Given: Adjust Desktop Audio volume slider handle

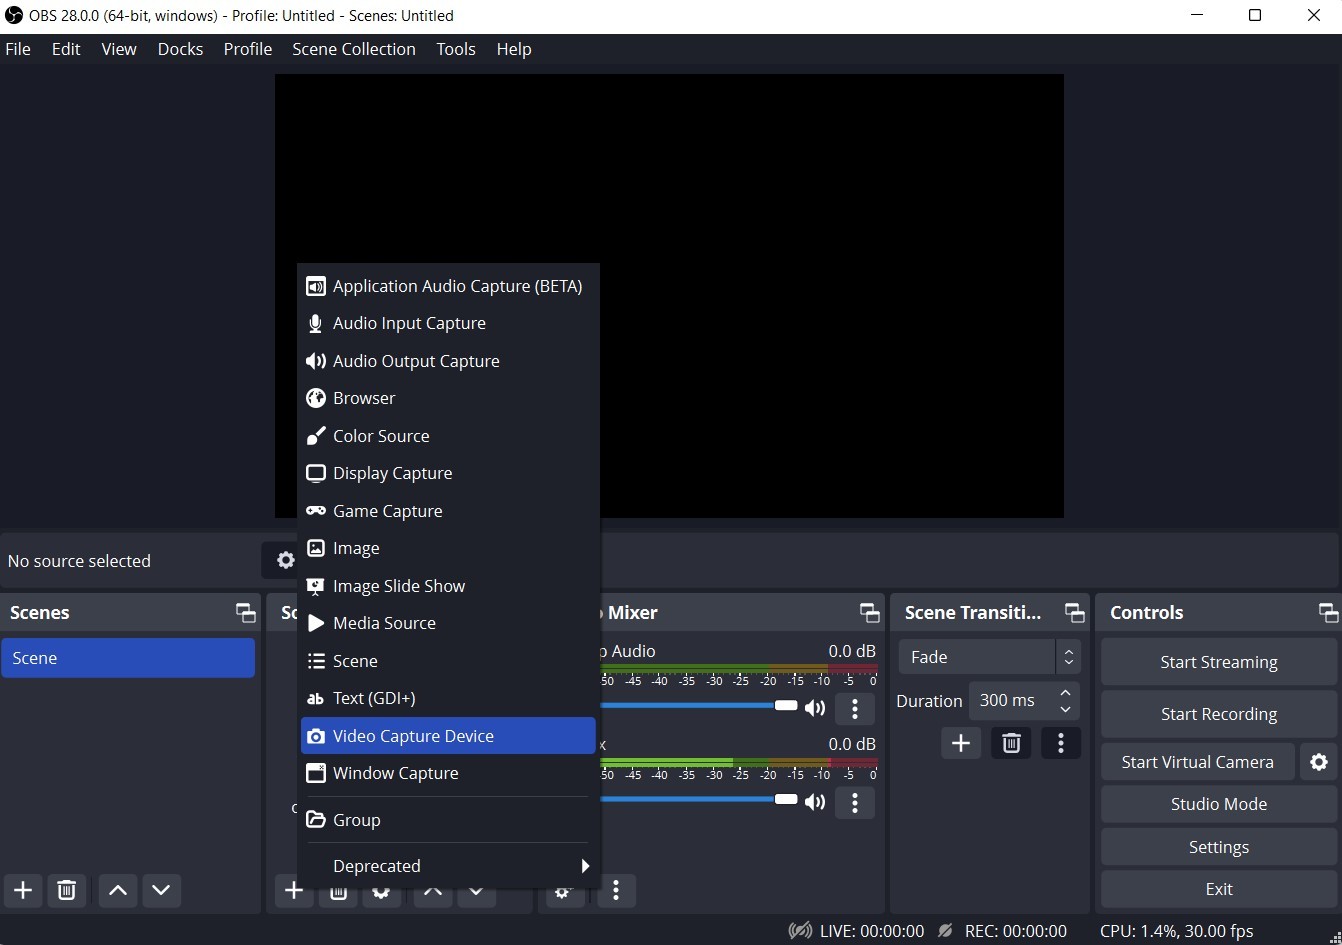Looking at the screenshot, I should pyautogui.click(x=786, y=706).
